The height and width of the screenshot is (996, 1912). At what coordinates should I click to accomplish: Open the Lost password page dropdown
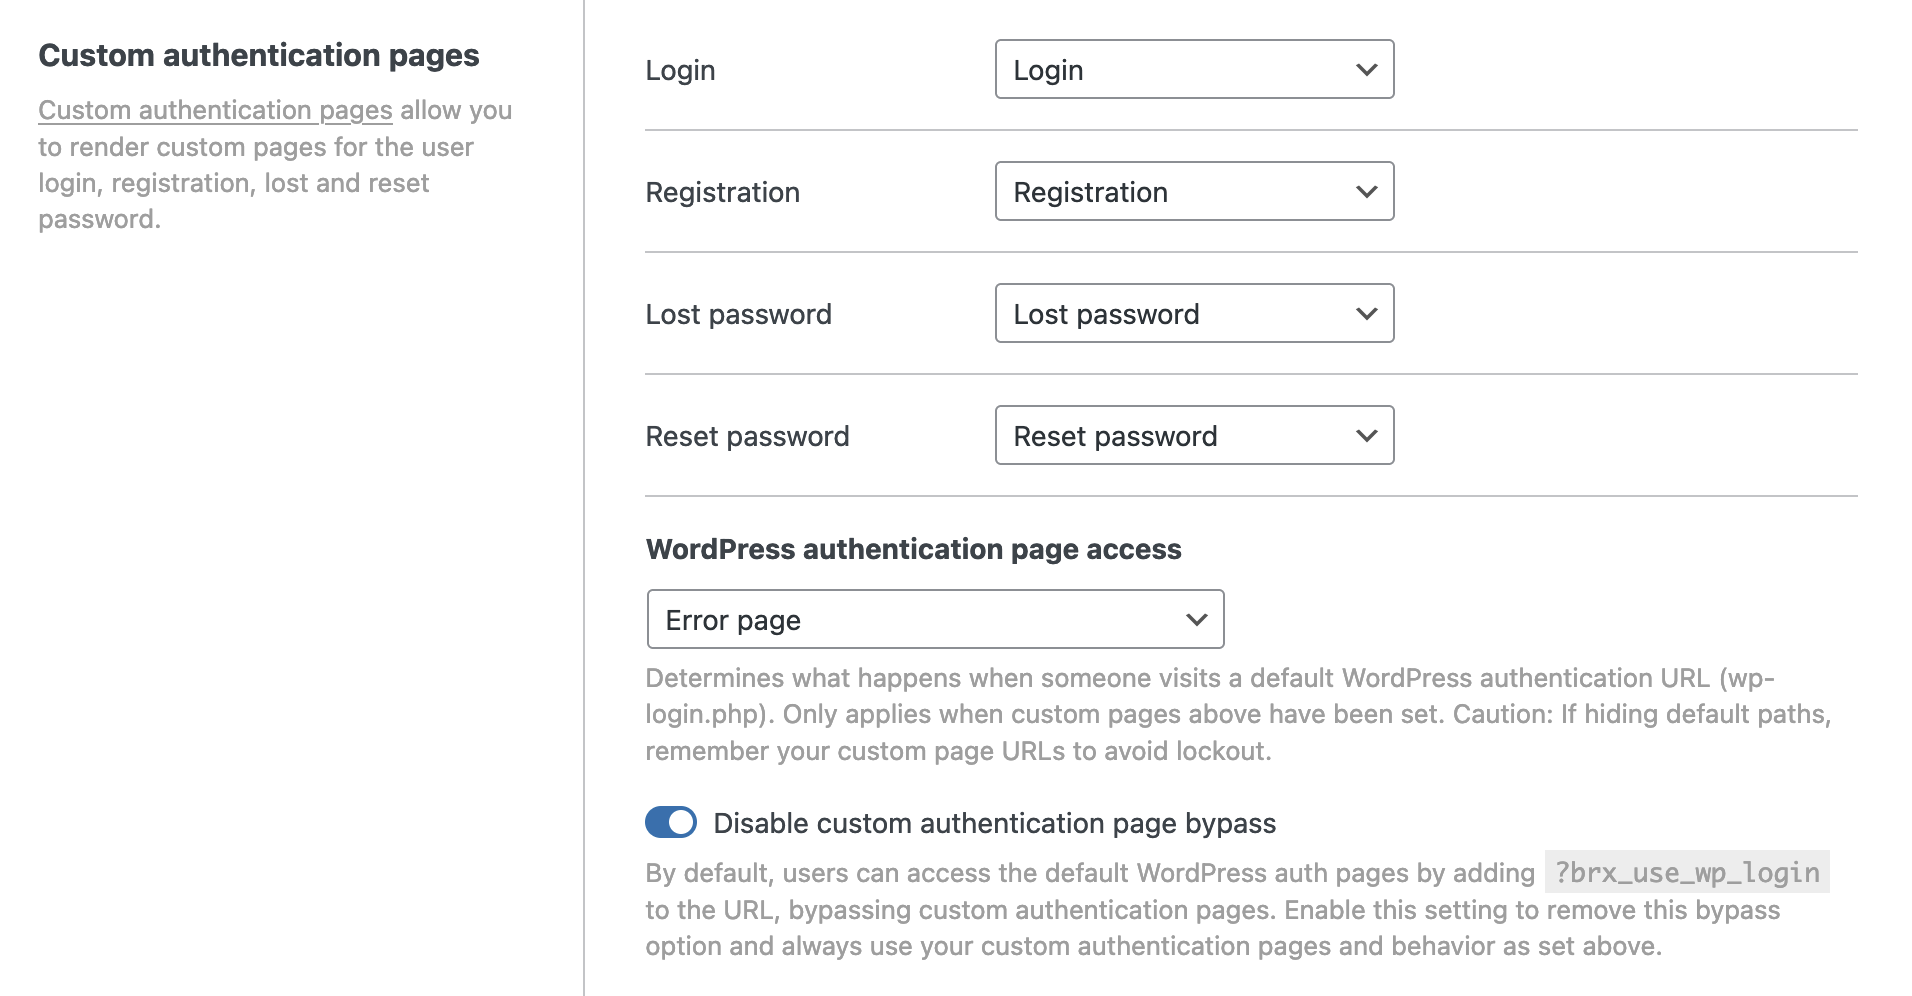[x=1194, y=313]
